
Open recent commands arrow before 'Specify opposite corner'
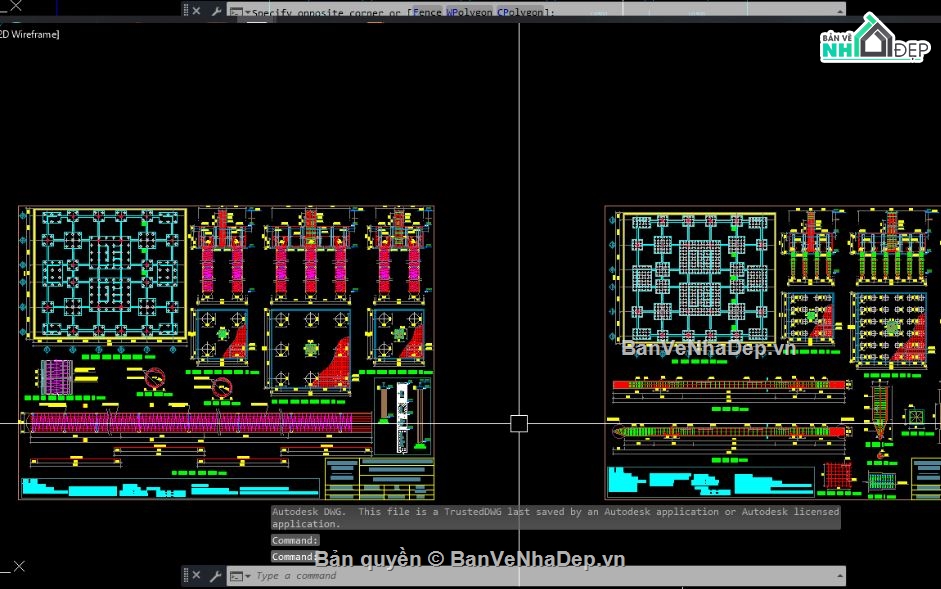pyautogui.click(x=247, y=12)
